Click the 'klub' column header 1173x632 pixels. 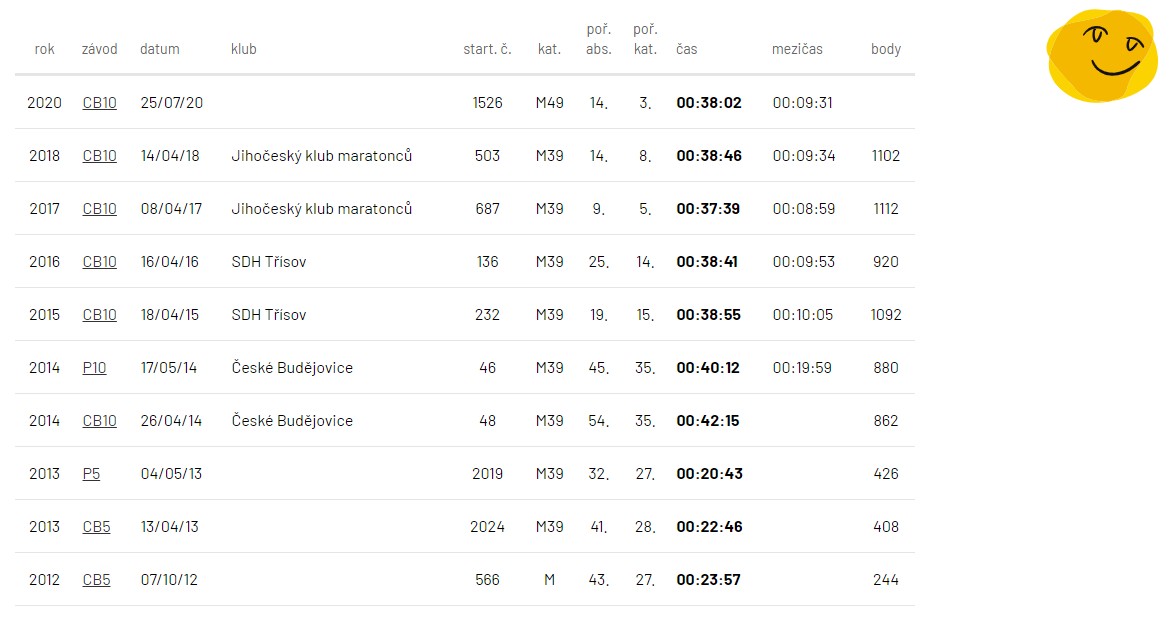244,49
